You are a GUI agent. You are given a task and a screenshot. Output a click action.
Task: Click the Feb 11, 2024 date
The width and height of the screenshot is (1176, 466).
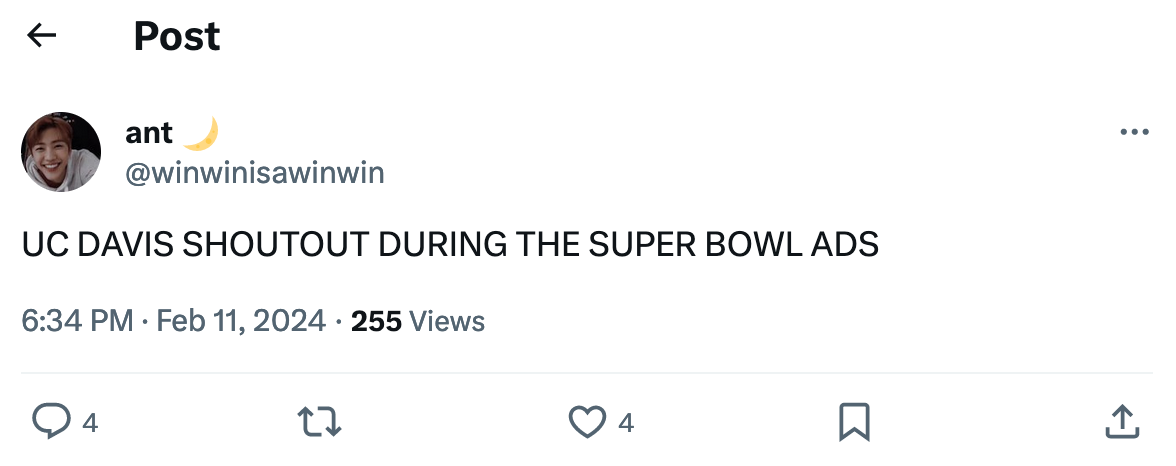(x=242, y=321)
